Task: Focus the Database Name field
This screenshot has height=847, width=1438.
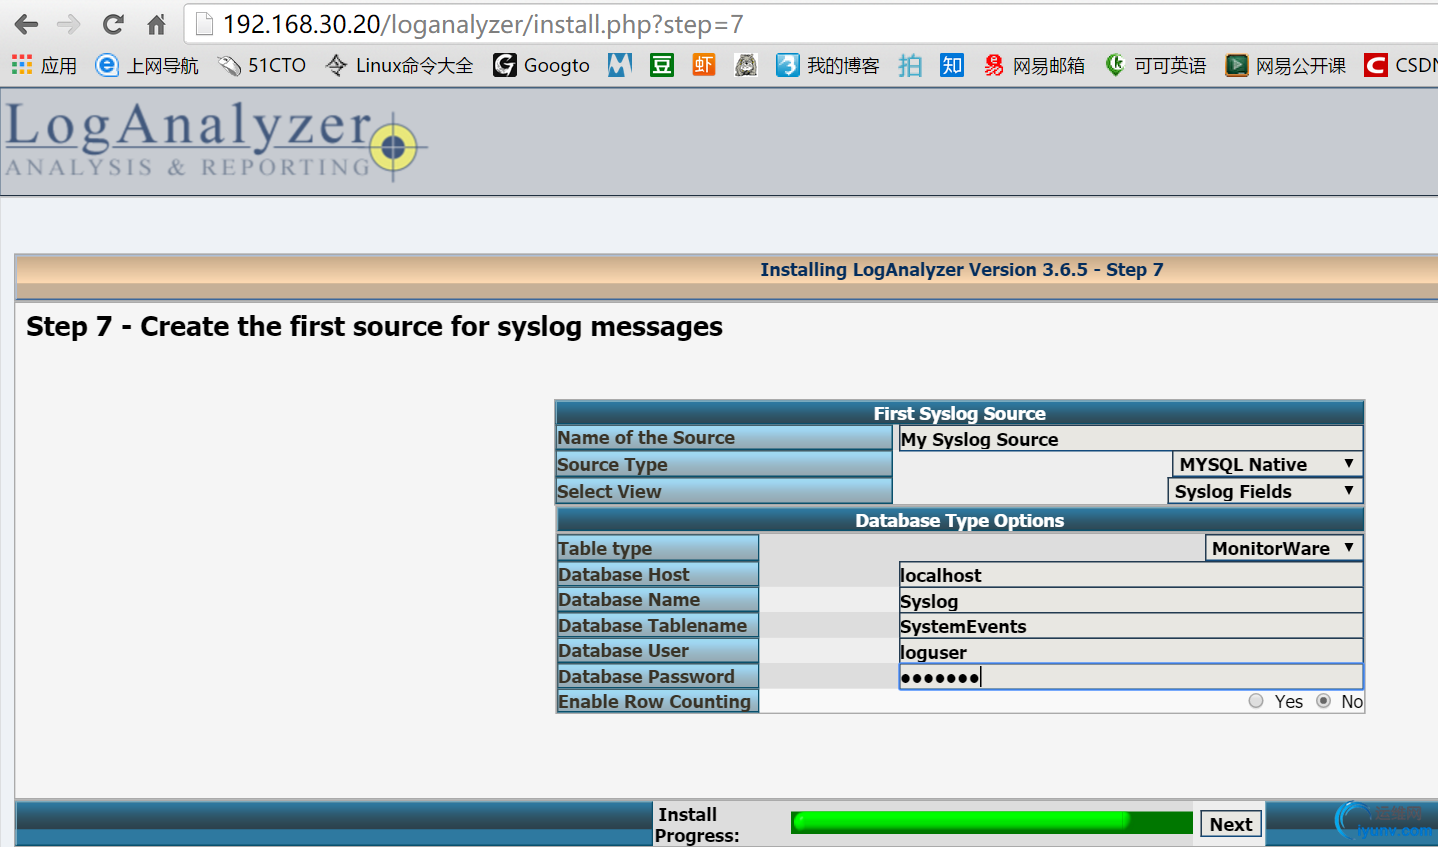Action: tap(1131, 601)
